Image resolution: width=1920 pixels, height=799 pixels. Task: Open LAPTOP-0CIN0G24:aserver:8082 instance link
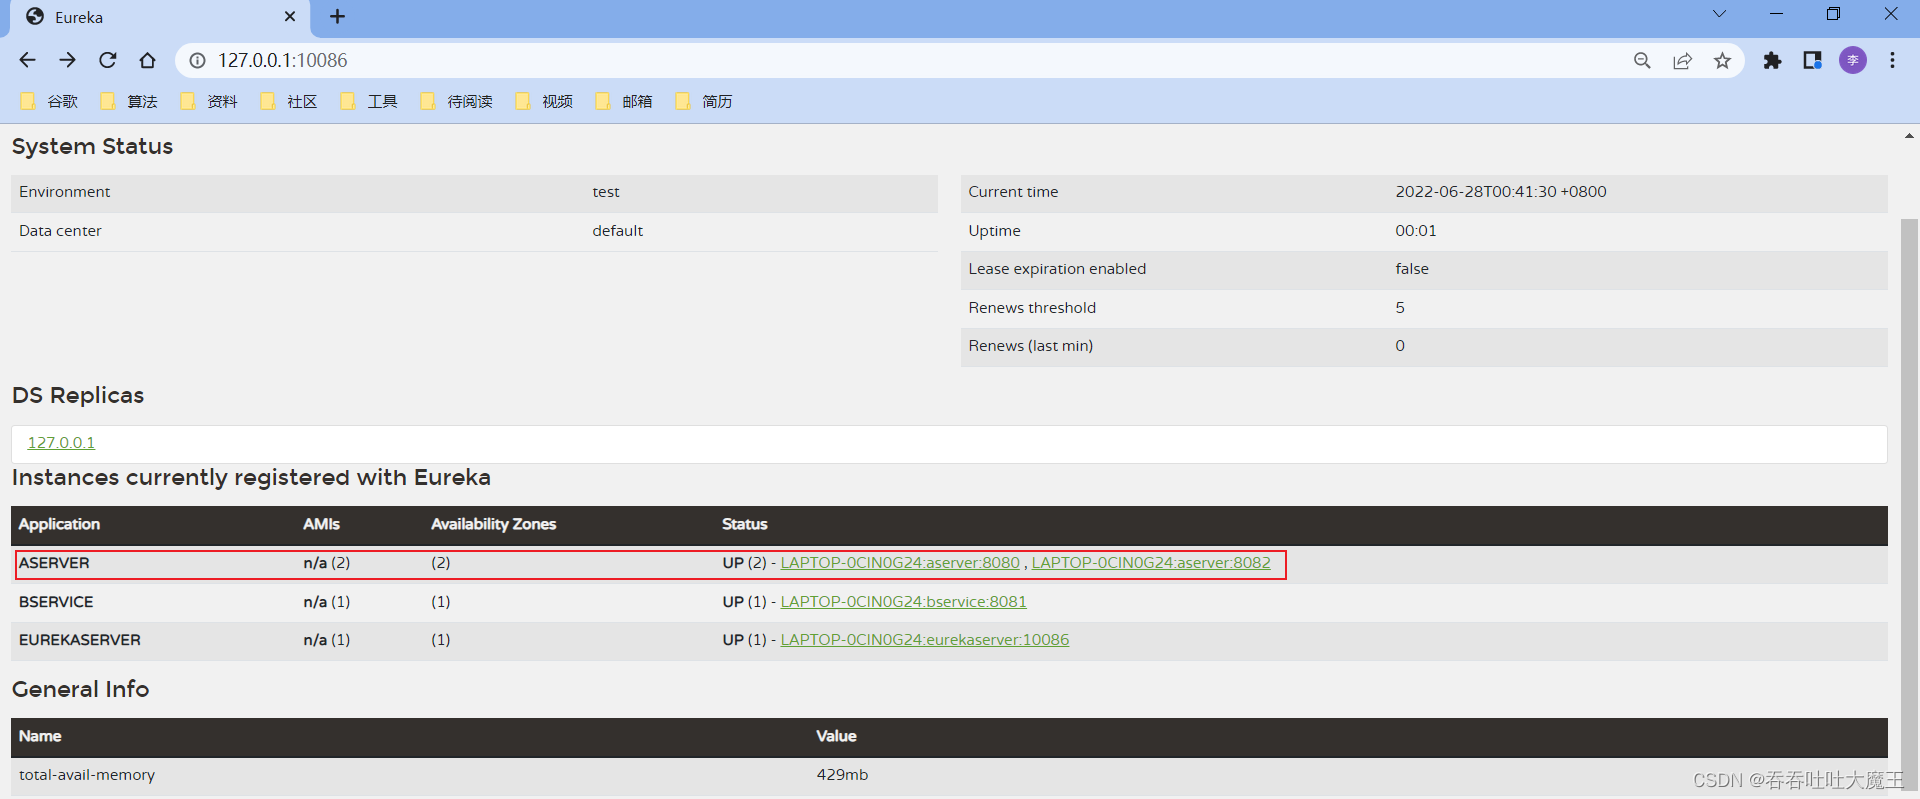pyautogui.click(x=1151, y=563)
